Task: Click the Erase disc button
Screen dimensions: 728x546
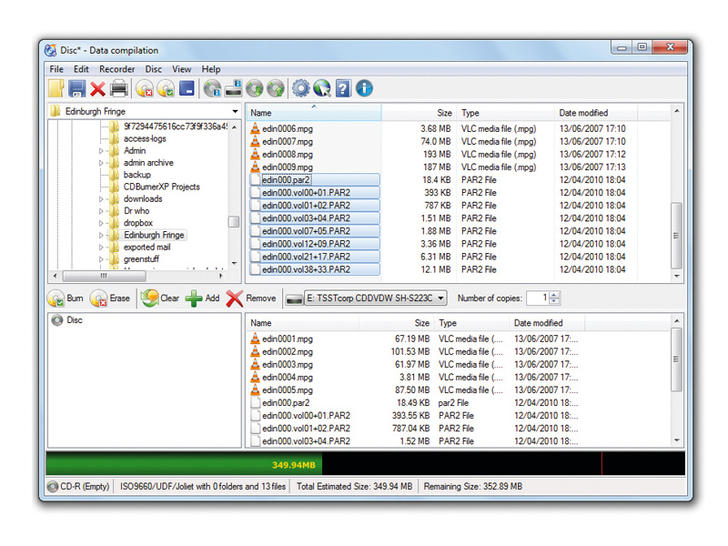Action: (110, 298)
